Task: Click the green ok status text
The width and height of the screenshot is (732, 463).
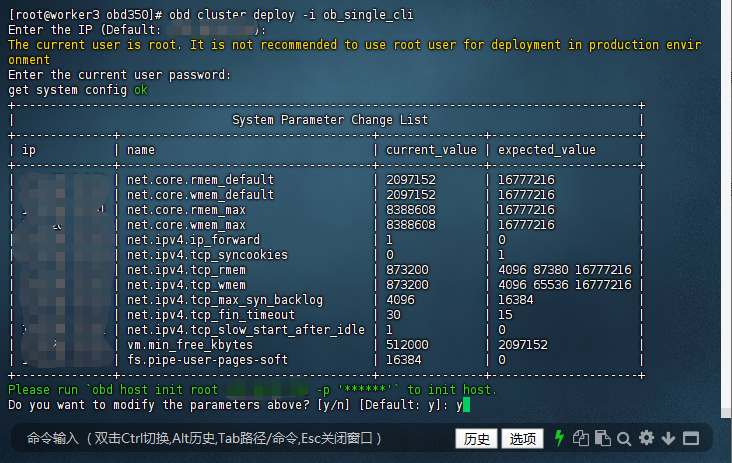Action: pyautogui.click(x=141, y=90)
